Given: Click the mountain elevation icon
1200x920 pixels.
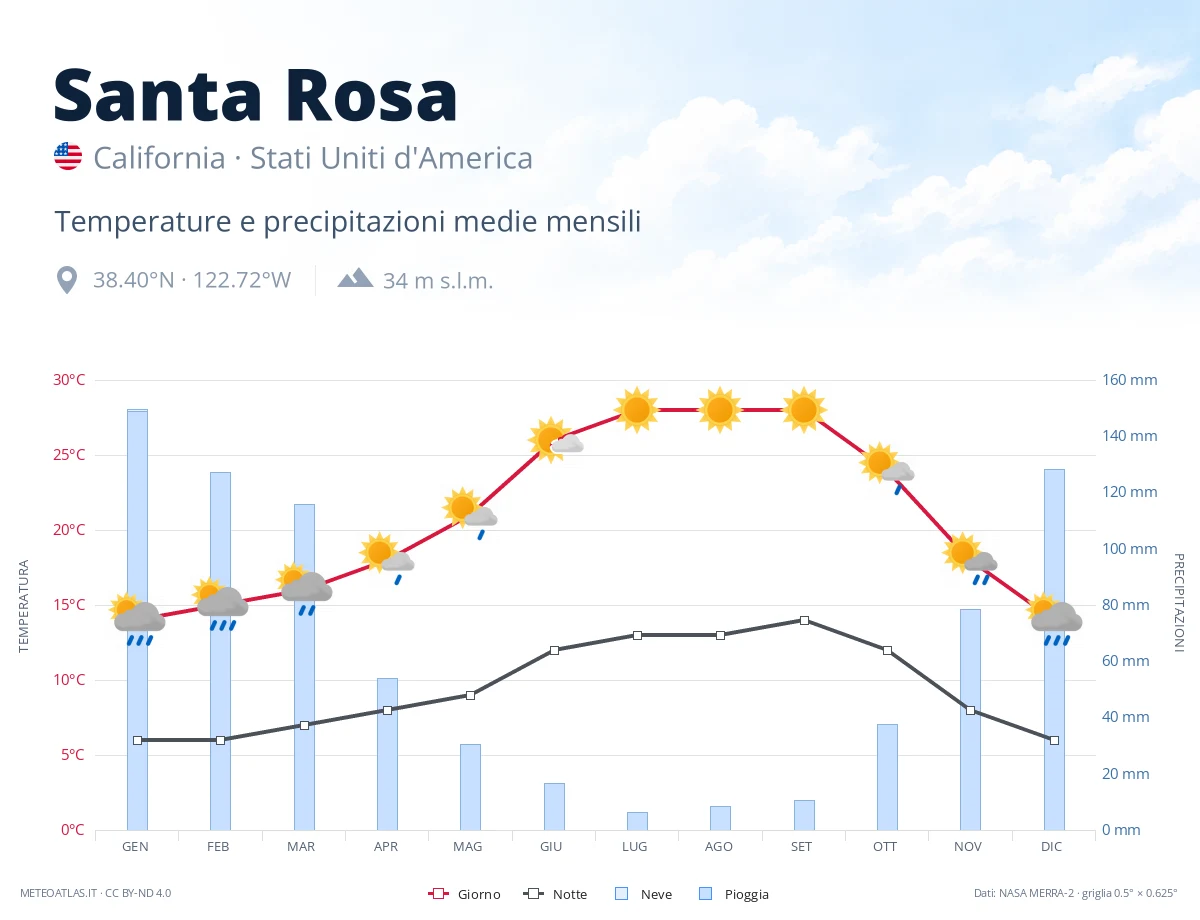Looking at the screenshot, I should [355, 278].
